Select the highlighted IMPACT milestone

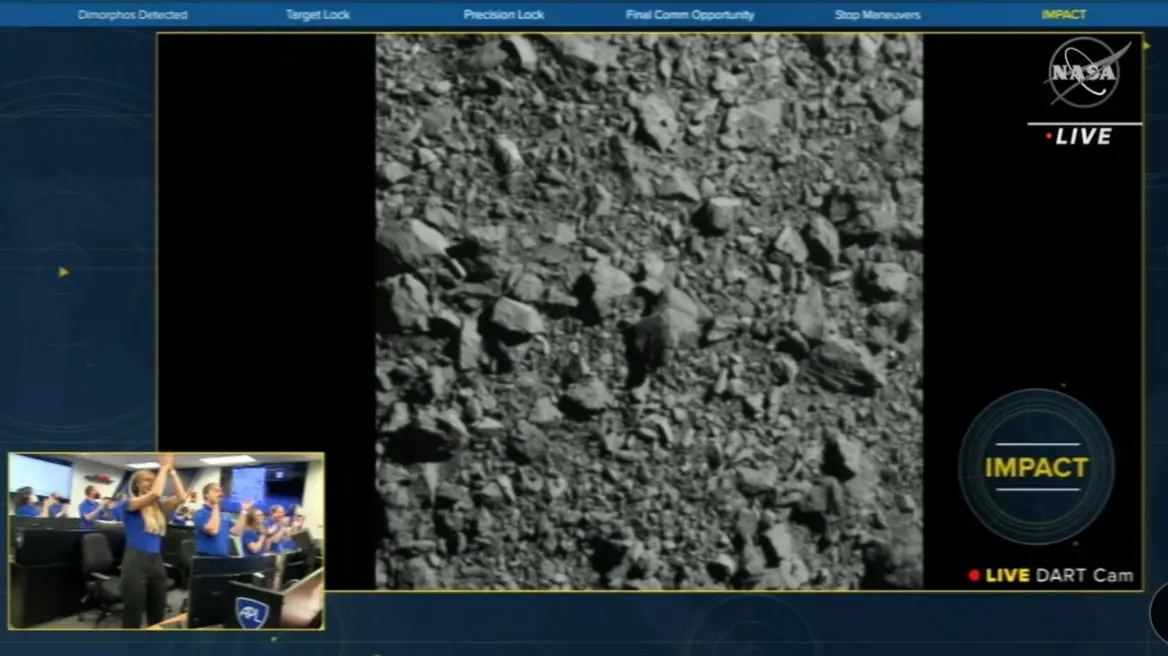pos(1063,15)
